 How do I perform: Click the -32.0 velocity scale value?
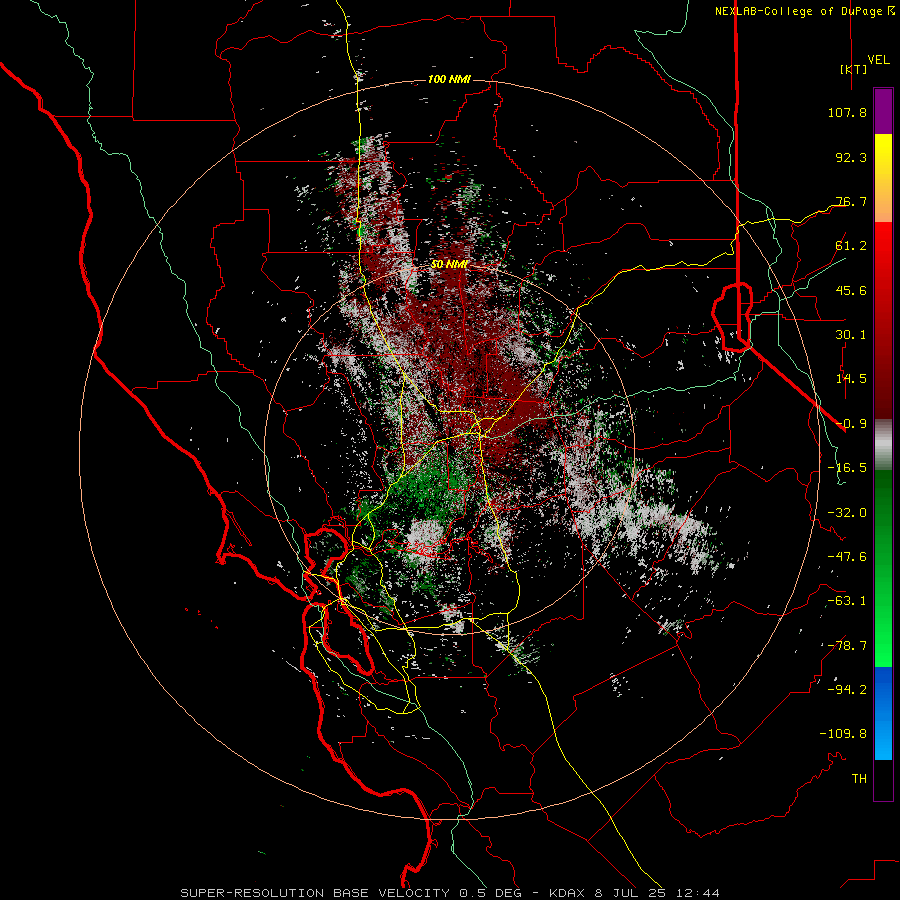[x=847, y=513]
